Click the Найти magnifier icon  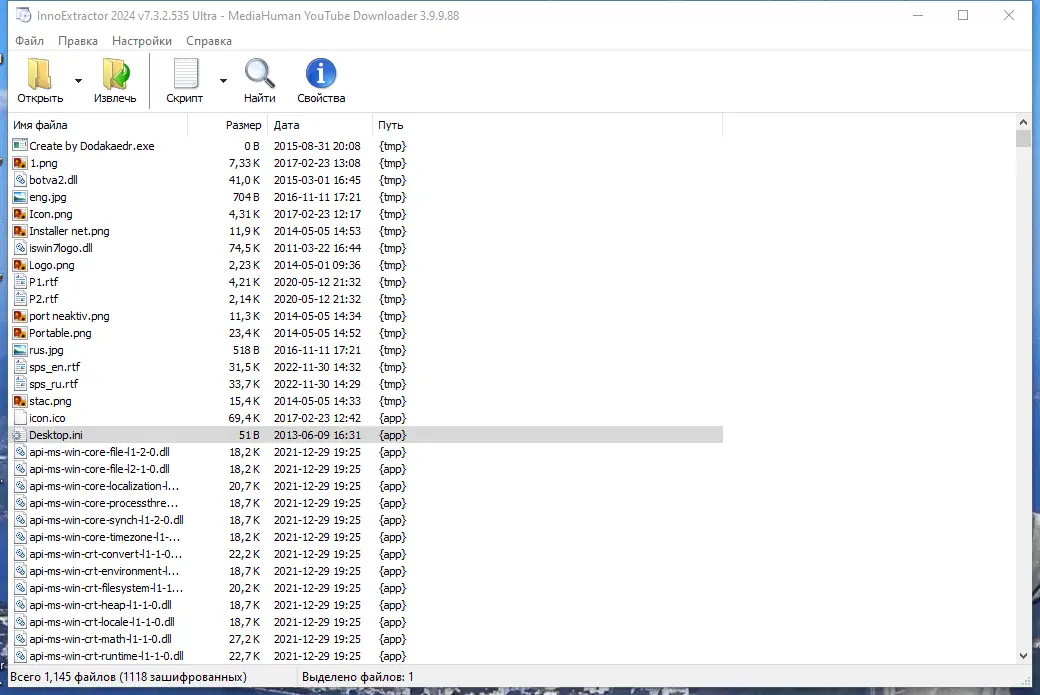(259, 74)
